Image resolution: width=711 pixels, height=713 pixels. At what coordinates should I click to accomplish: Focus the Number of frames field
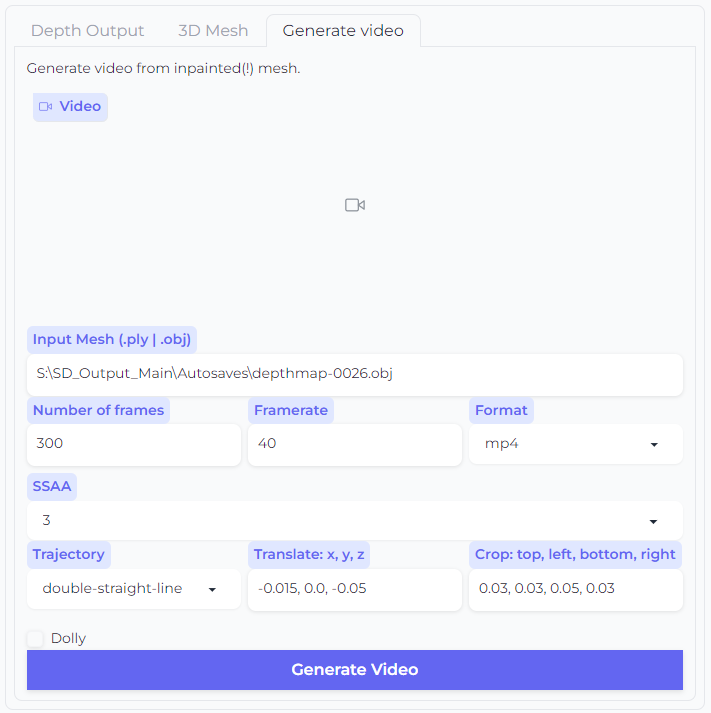[134, 444]
